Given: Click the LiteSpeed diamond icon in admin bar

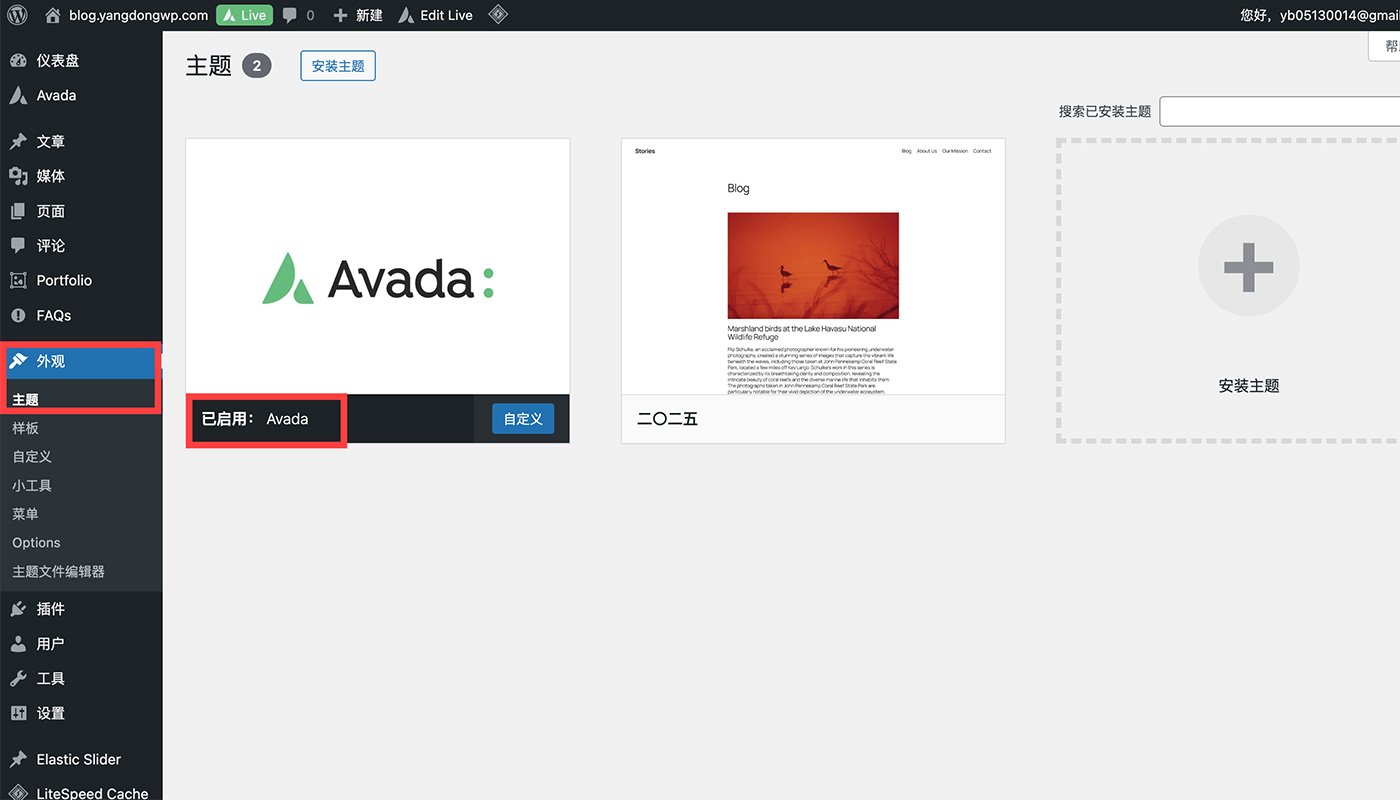Looking at the screenshot, I should pos(497,15).
